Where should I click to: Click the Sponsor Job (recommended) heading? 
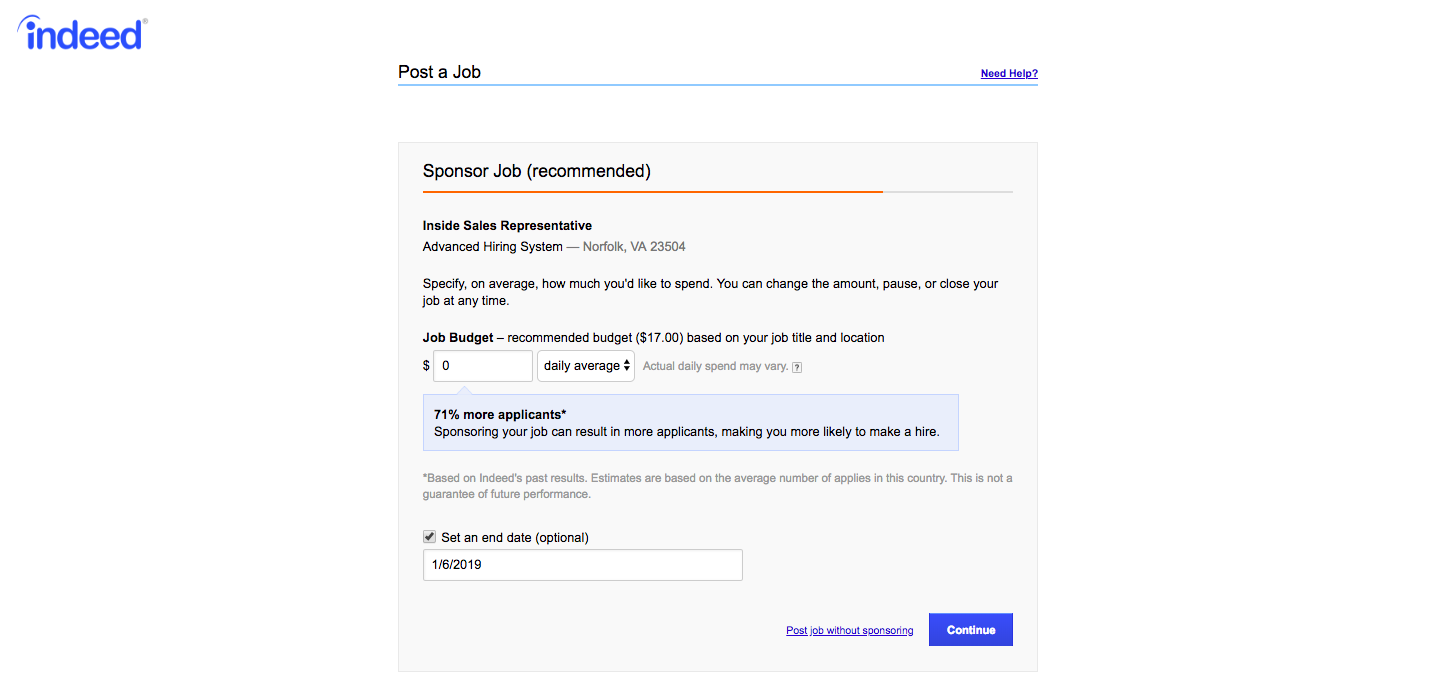tap(537, 171)
